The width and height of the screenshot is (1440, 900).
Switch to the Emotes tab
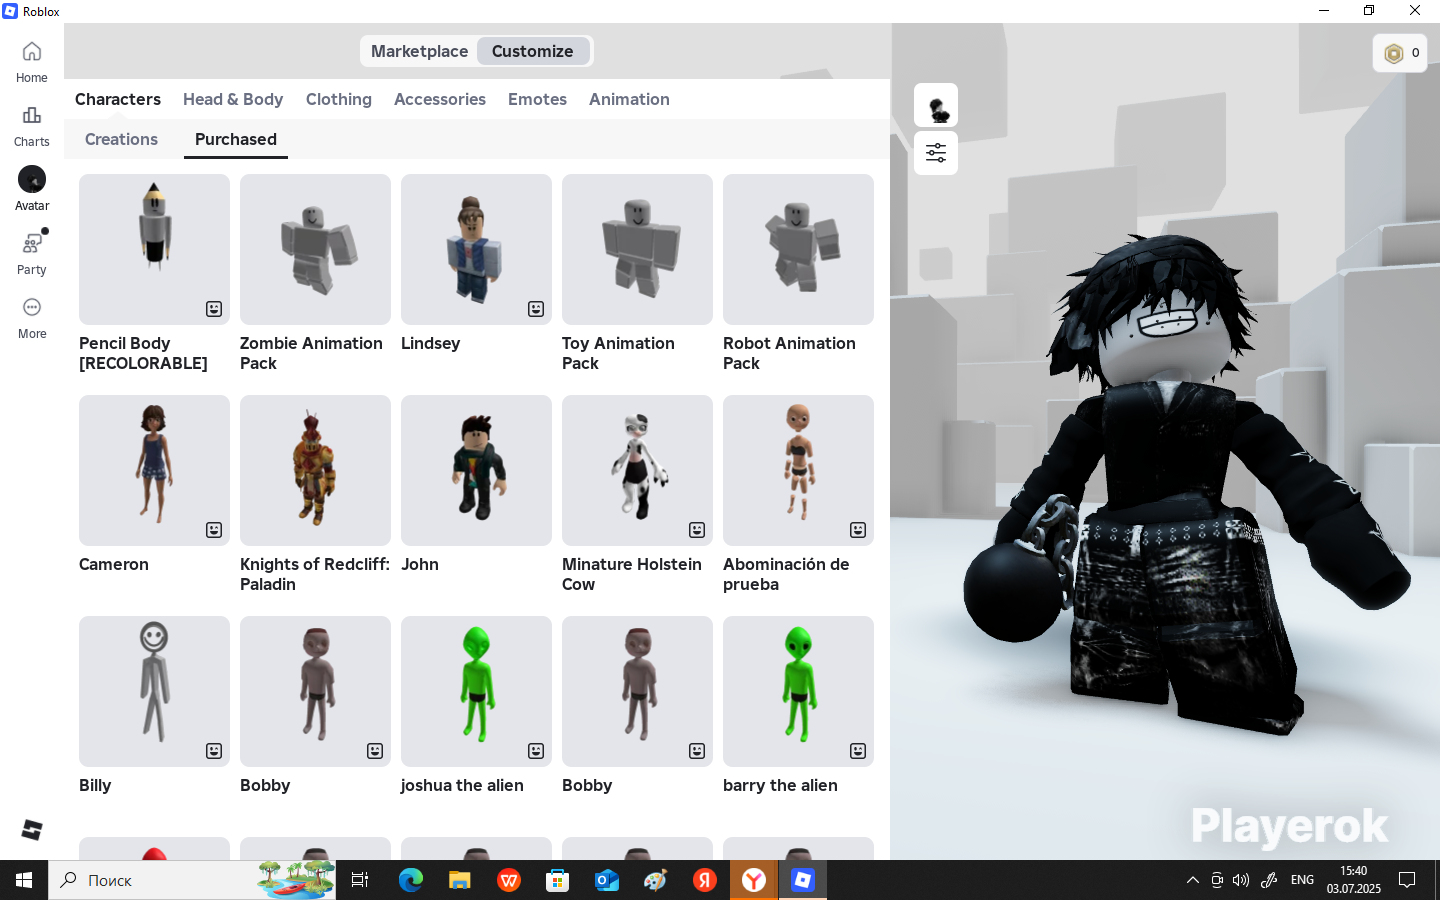click(x=537, y=99)
